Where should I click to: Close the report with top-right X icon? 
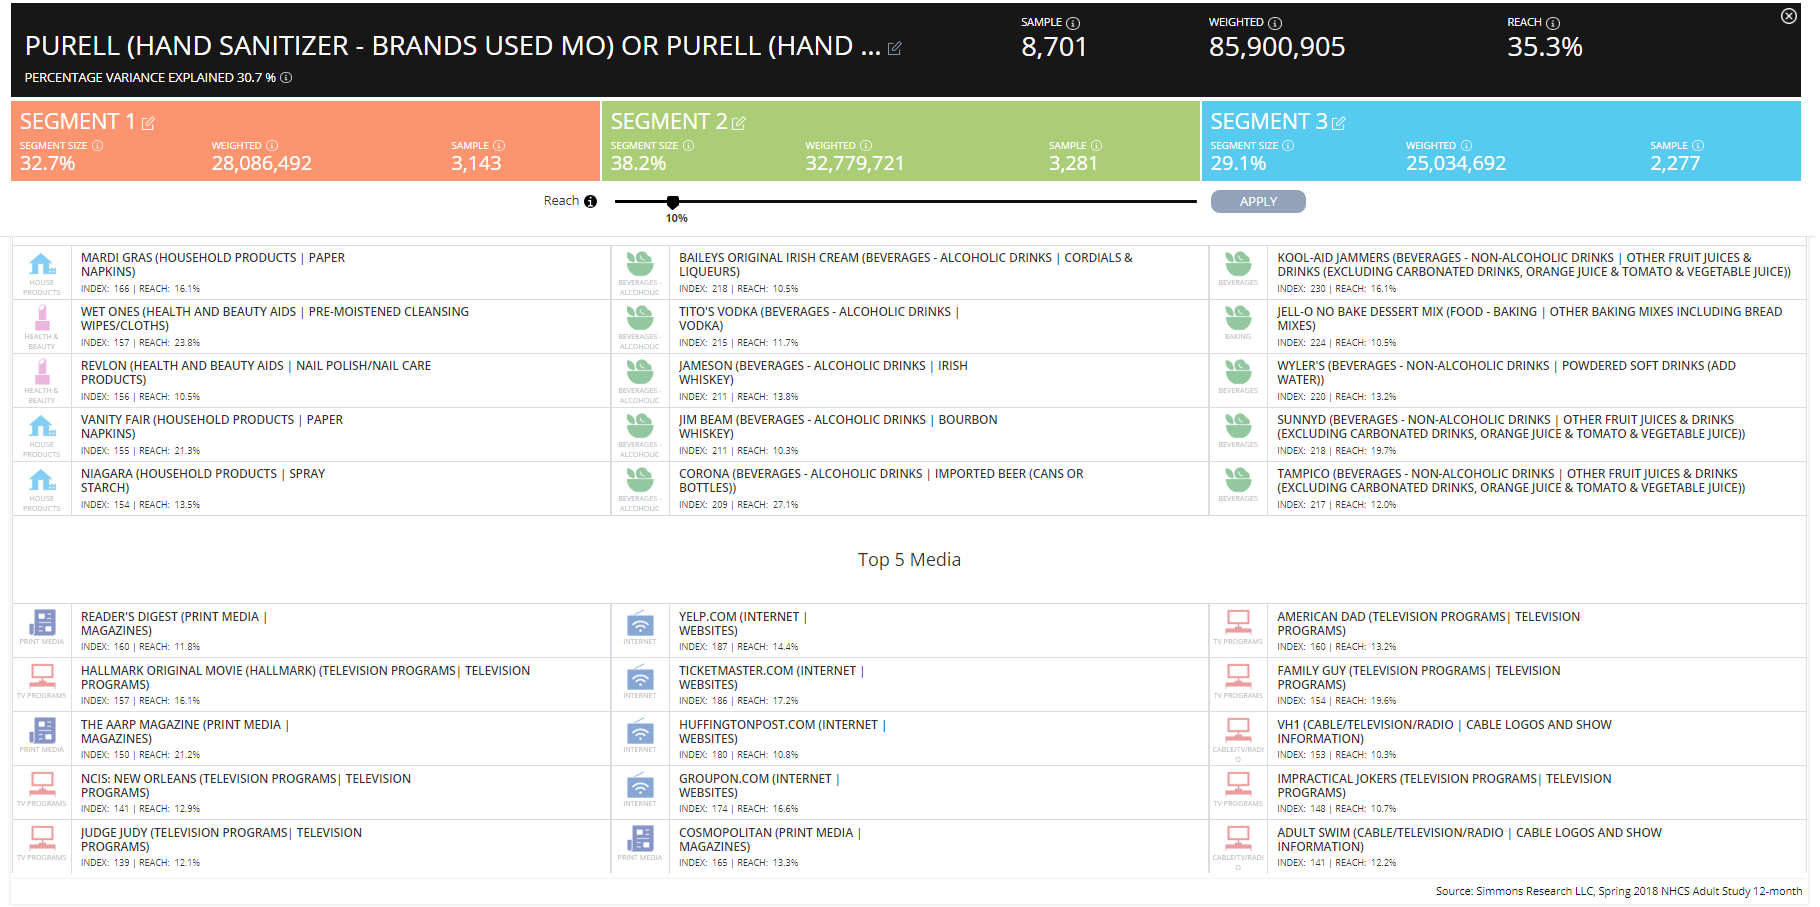(1789, 16)
